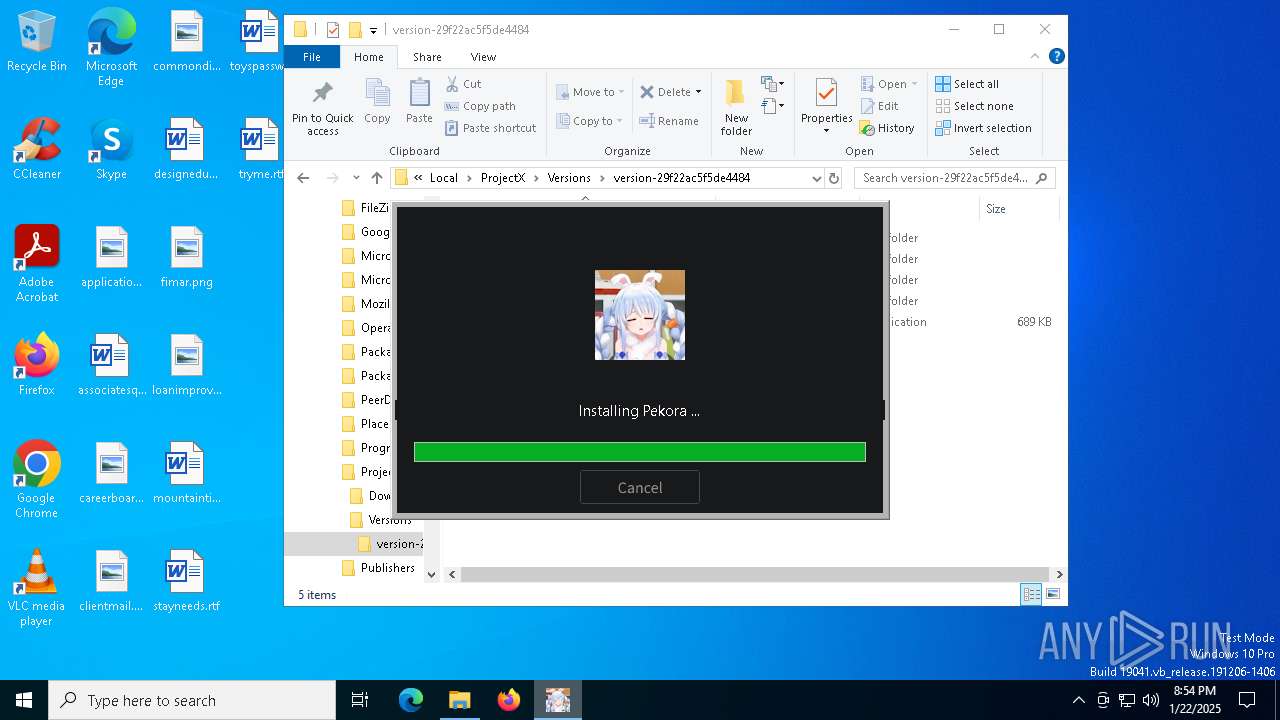The width and height of the screenshot is (1280, 720).
Task: Click Local in the address breadcrumb
Action: 444,178
